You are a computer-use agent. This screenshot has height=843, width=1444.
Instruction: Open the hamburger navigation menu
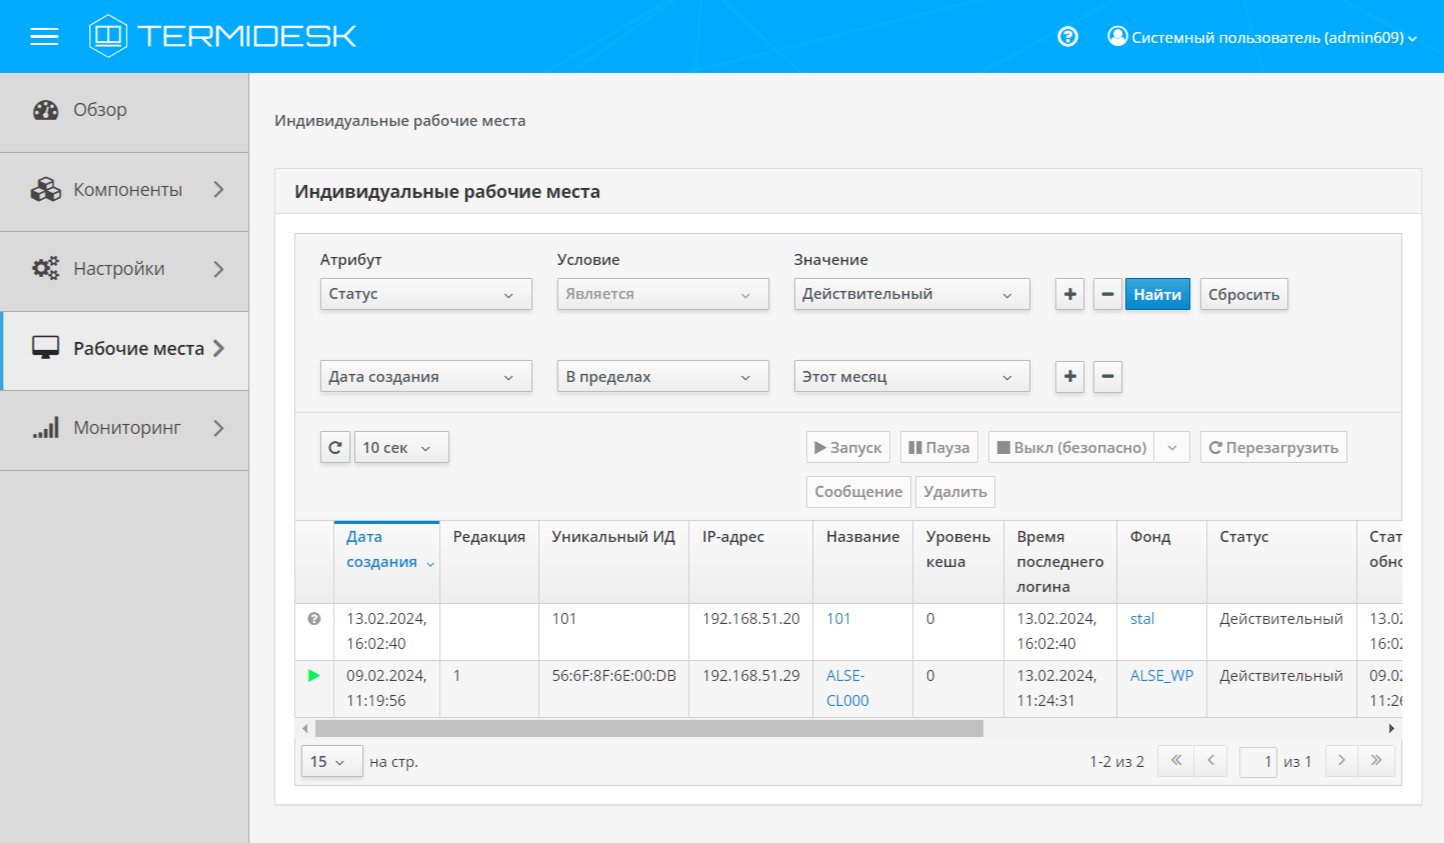[x=44, y=37]
